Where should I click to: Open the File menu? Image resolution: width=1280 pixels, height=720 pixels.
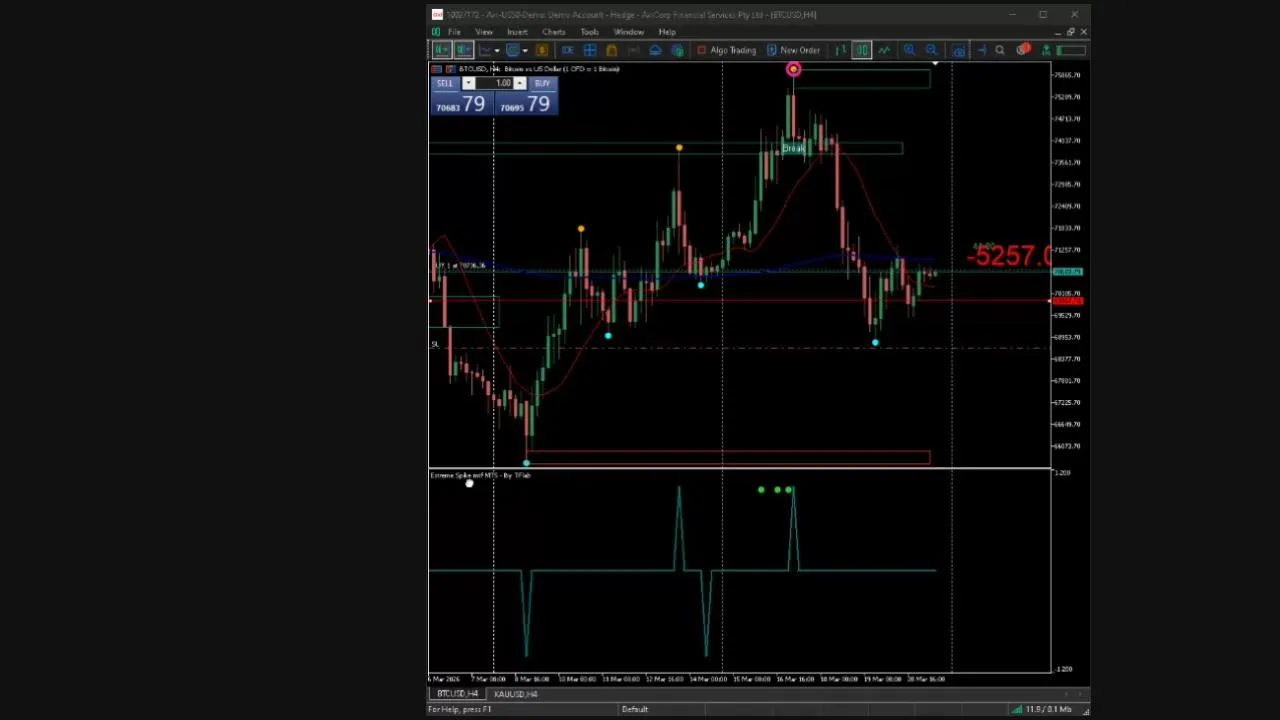pos(454,32)
